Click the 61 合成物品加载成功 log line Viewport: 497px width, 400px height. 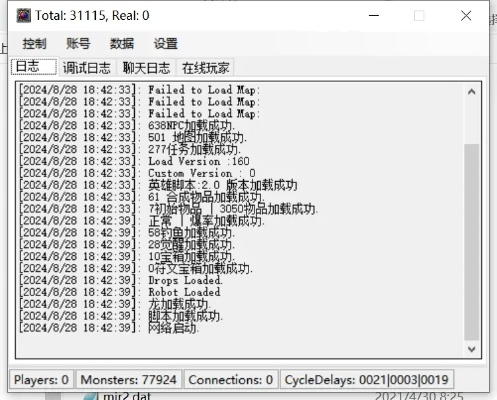142,197
